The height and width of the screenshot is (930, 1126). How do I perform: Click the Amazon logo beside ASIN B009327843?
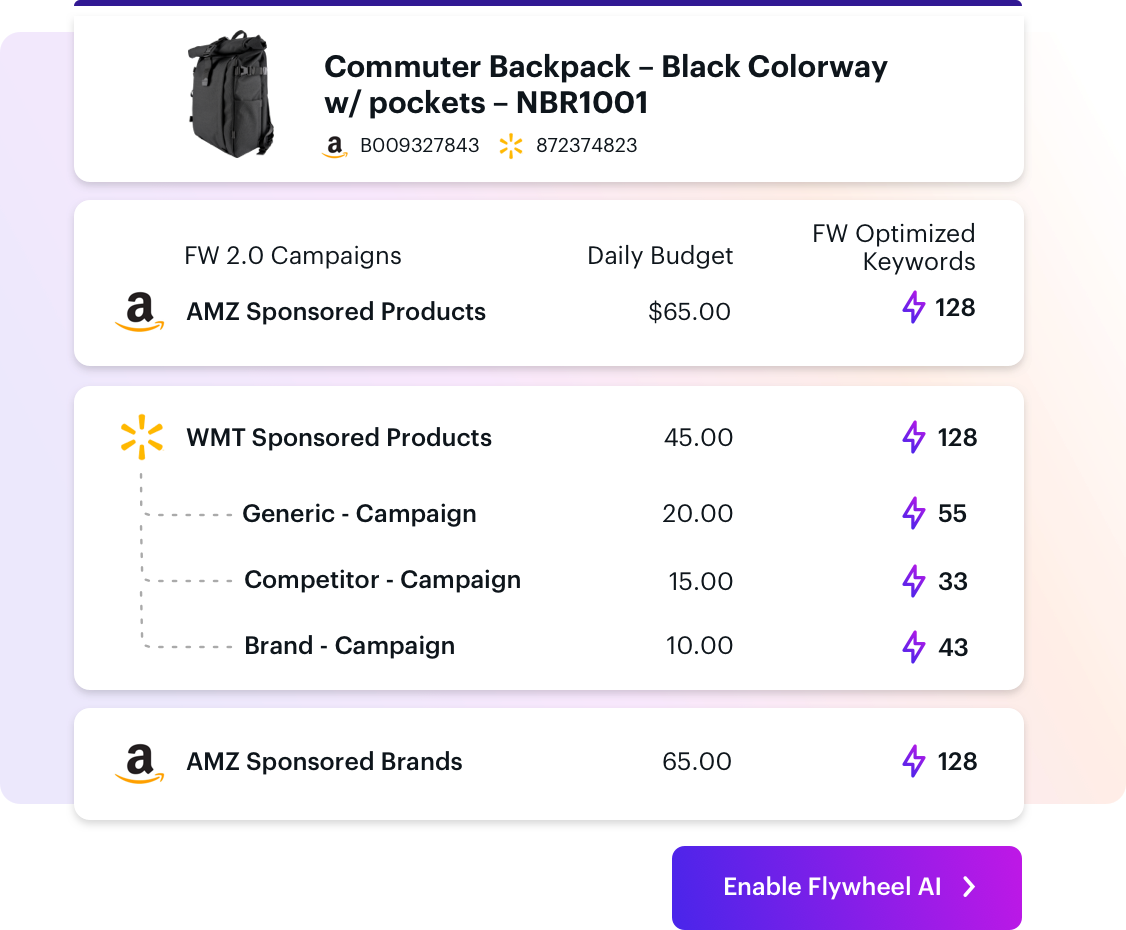click(335, 147)
